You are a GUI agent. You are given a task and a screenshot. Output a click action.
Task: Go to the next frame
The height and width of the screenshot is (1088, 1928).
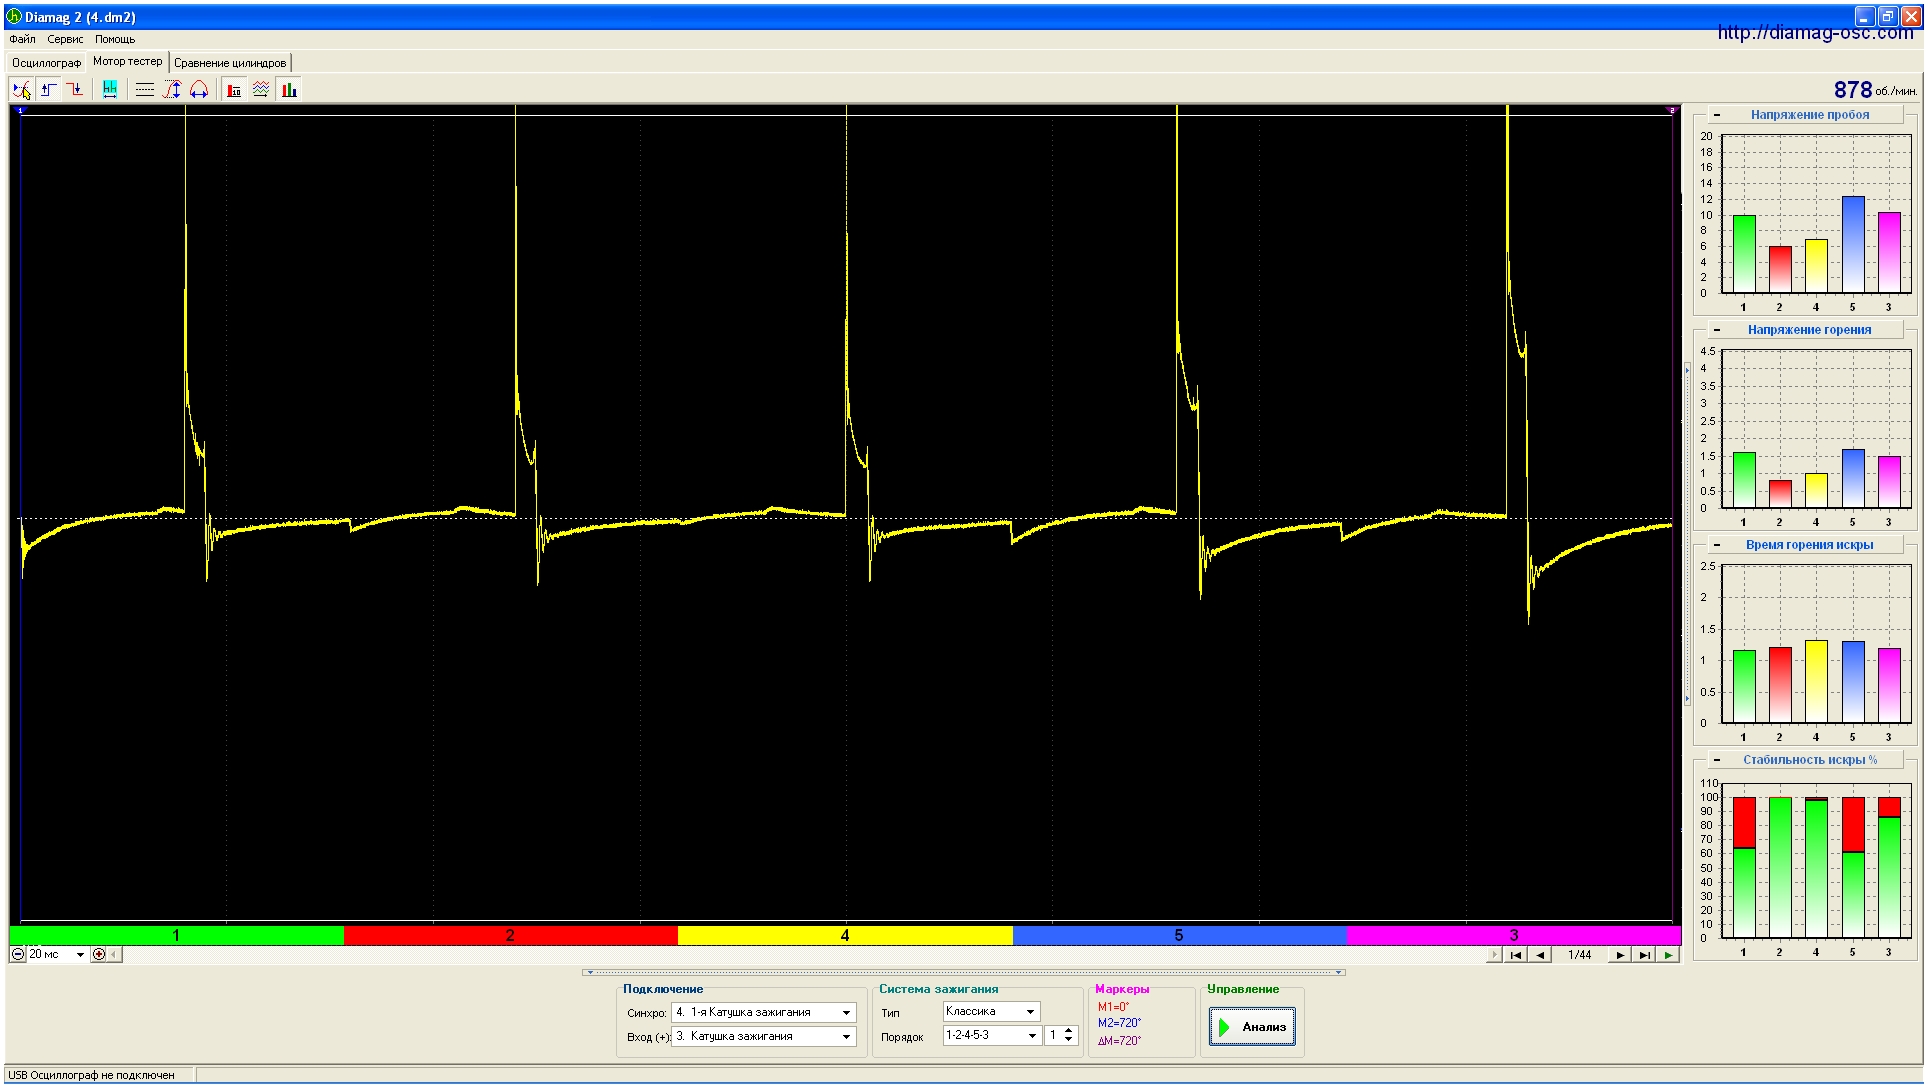(1620, 955)
